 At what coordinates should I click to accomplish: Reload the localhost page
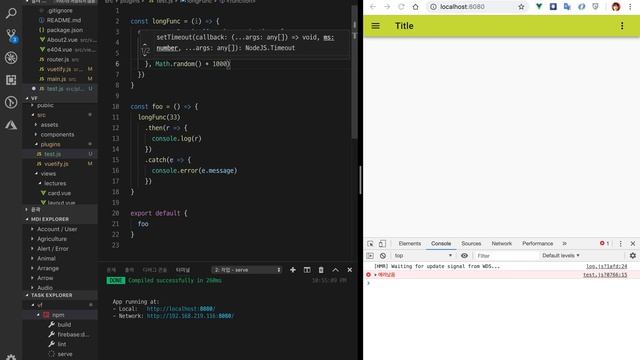pyautogui.click(x=401, y=7)
